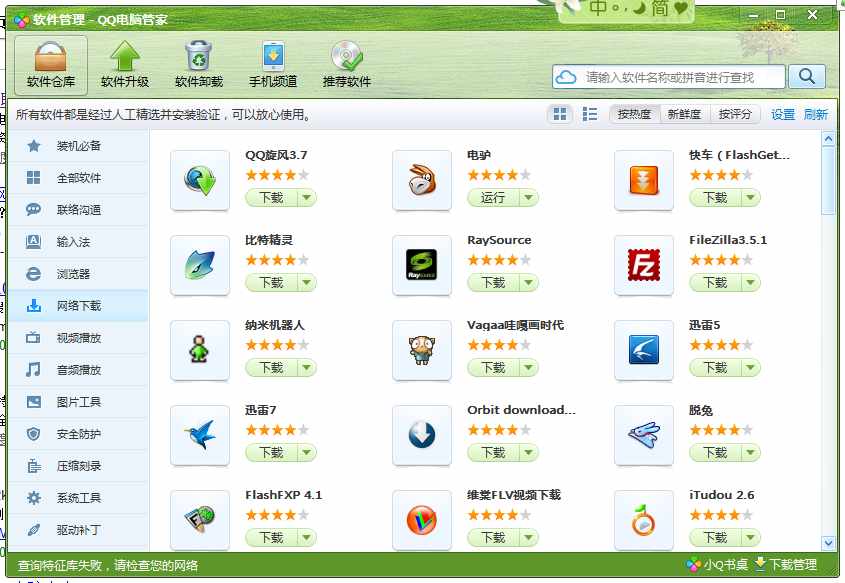Click the 纳米机器人 app icon
845x583 pixels.
[200, 350]
